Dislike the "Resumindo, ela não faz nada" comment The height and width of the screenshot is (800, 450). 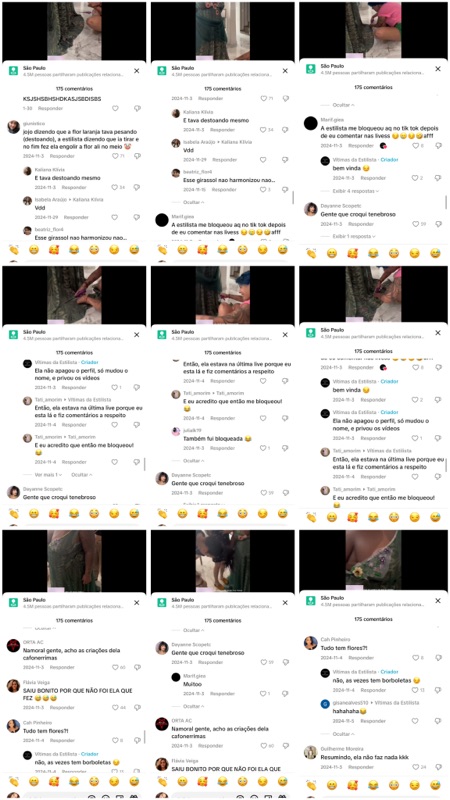pyautogui.click(x=438, y=767)
